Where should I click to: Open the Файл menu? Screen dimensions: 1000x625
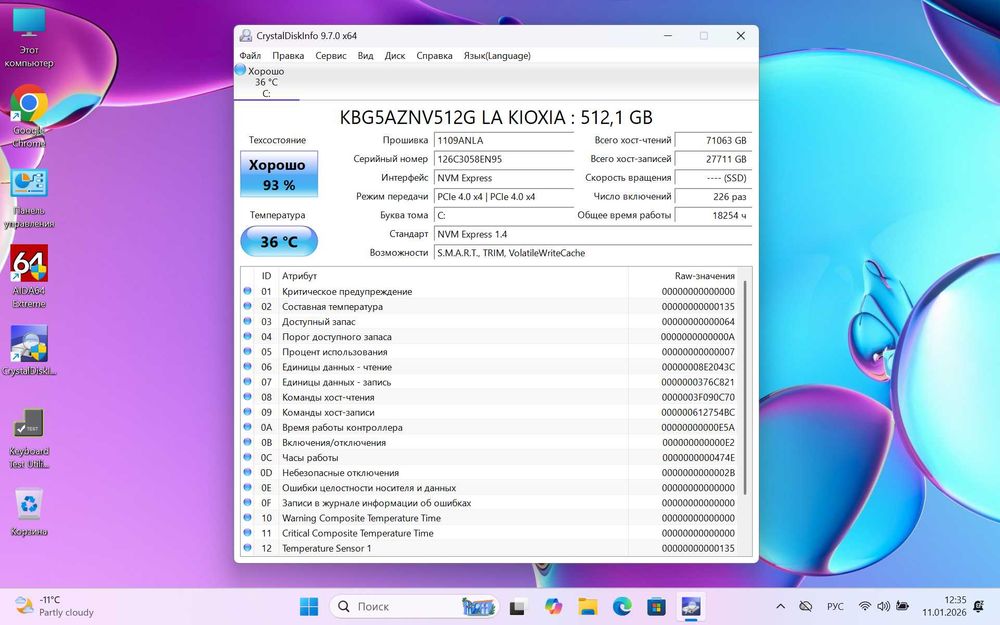coord(250,56)
